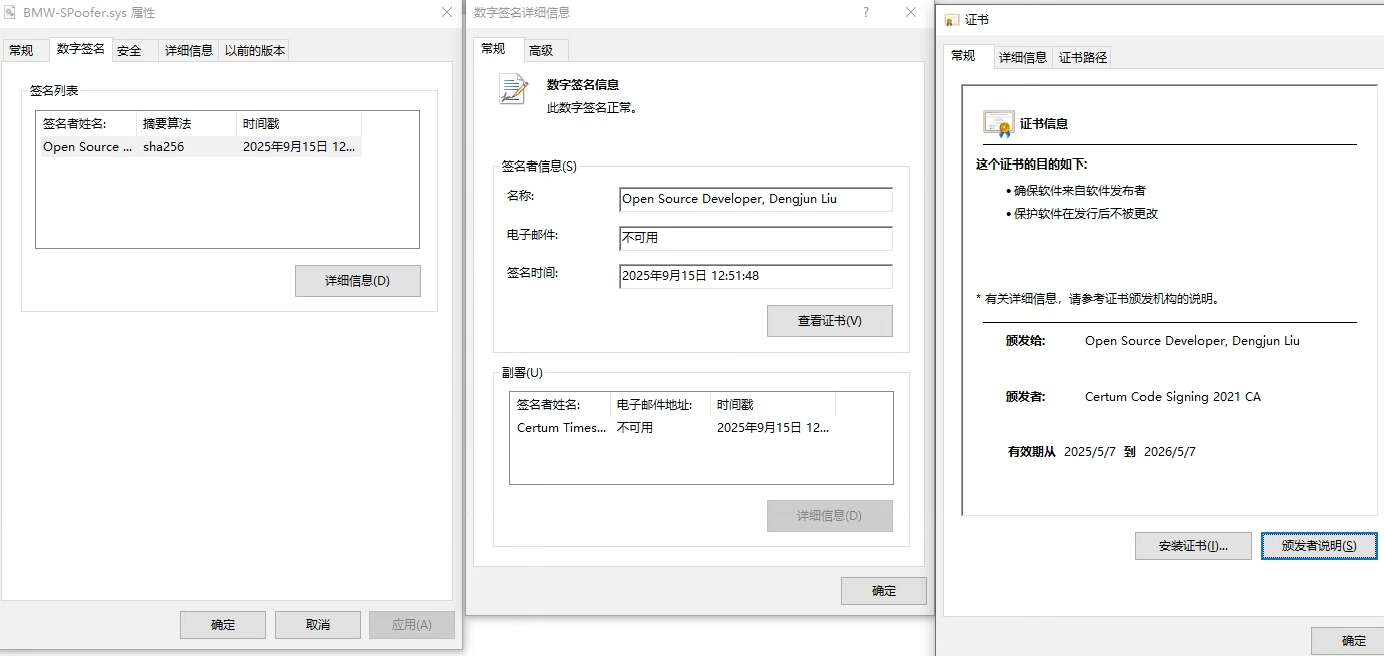Switch to 以前的版本 tab
The height and width of the screenshot is (656, 1384).
[254, 50]
